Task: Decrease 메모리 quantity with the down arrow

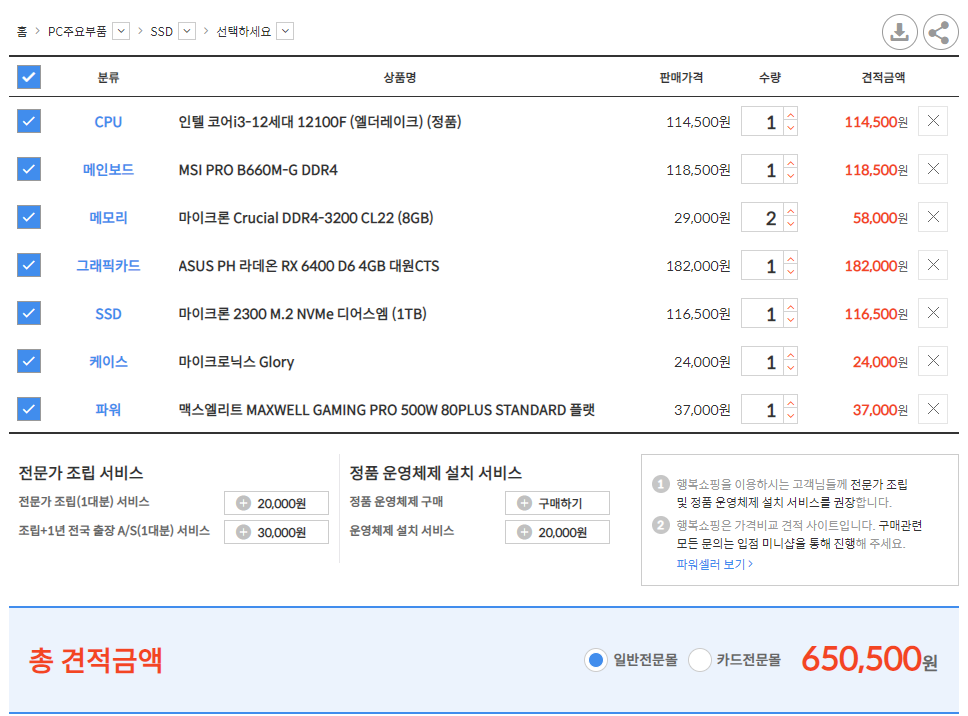Action: tap(791, 225)
